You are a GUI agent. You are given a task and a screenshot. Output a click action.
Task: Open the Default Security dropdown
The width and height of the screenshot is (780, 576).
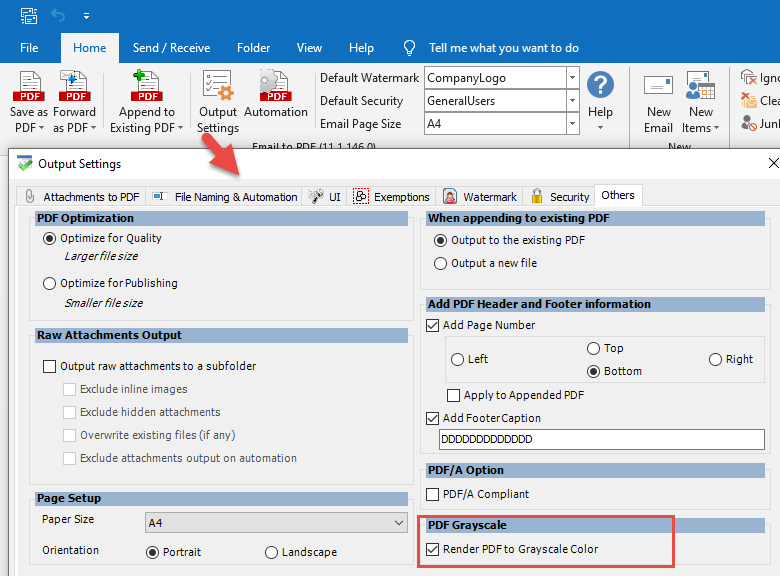tap(572, 101)
